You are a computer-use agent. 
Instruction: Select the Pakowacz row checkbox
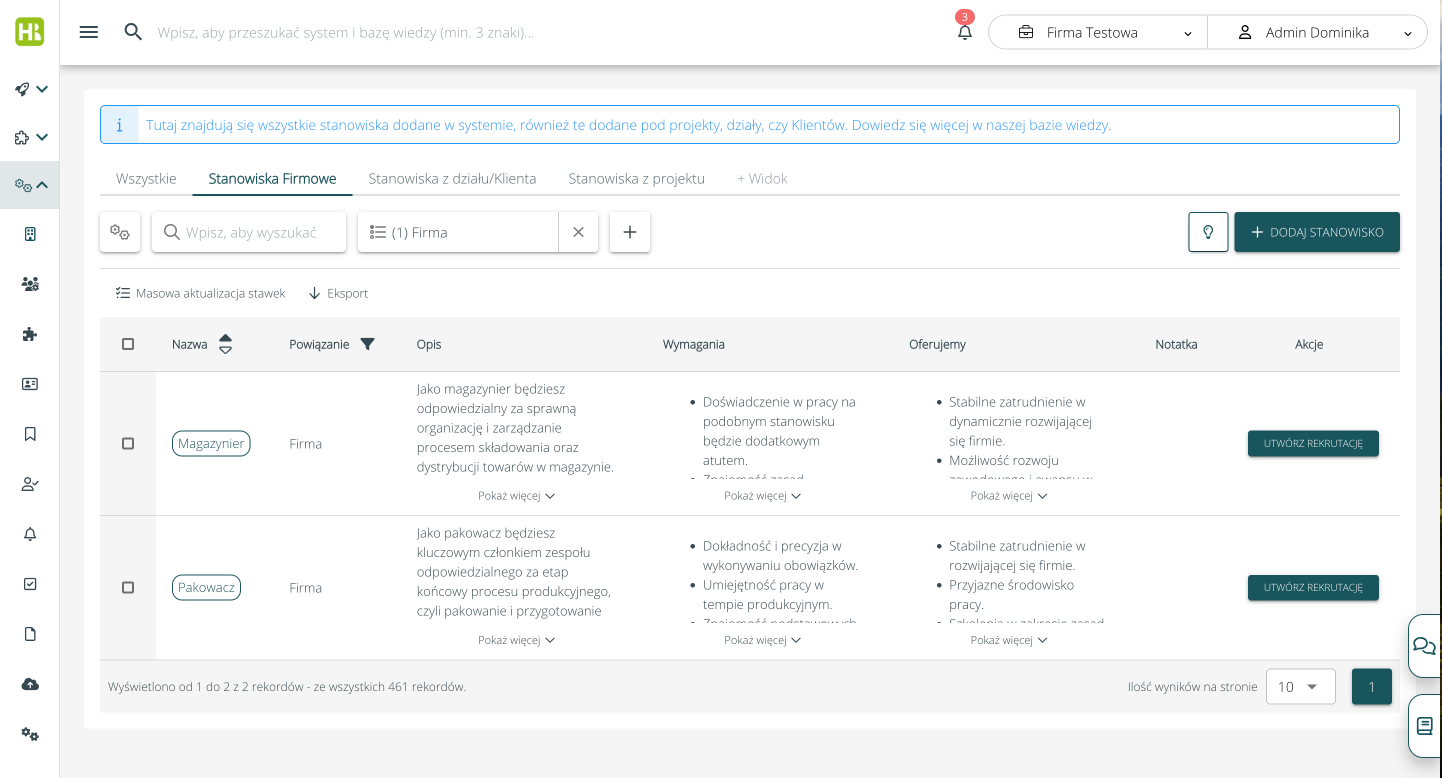click(x=128, y=588)
